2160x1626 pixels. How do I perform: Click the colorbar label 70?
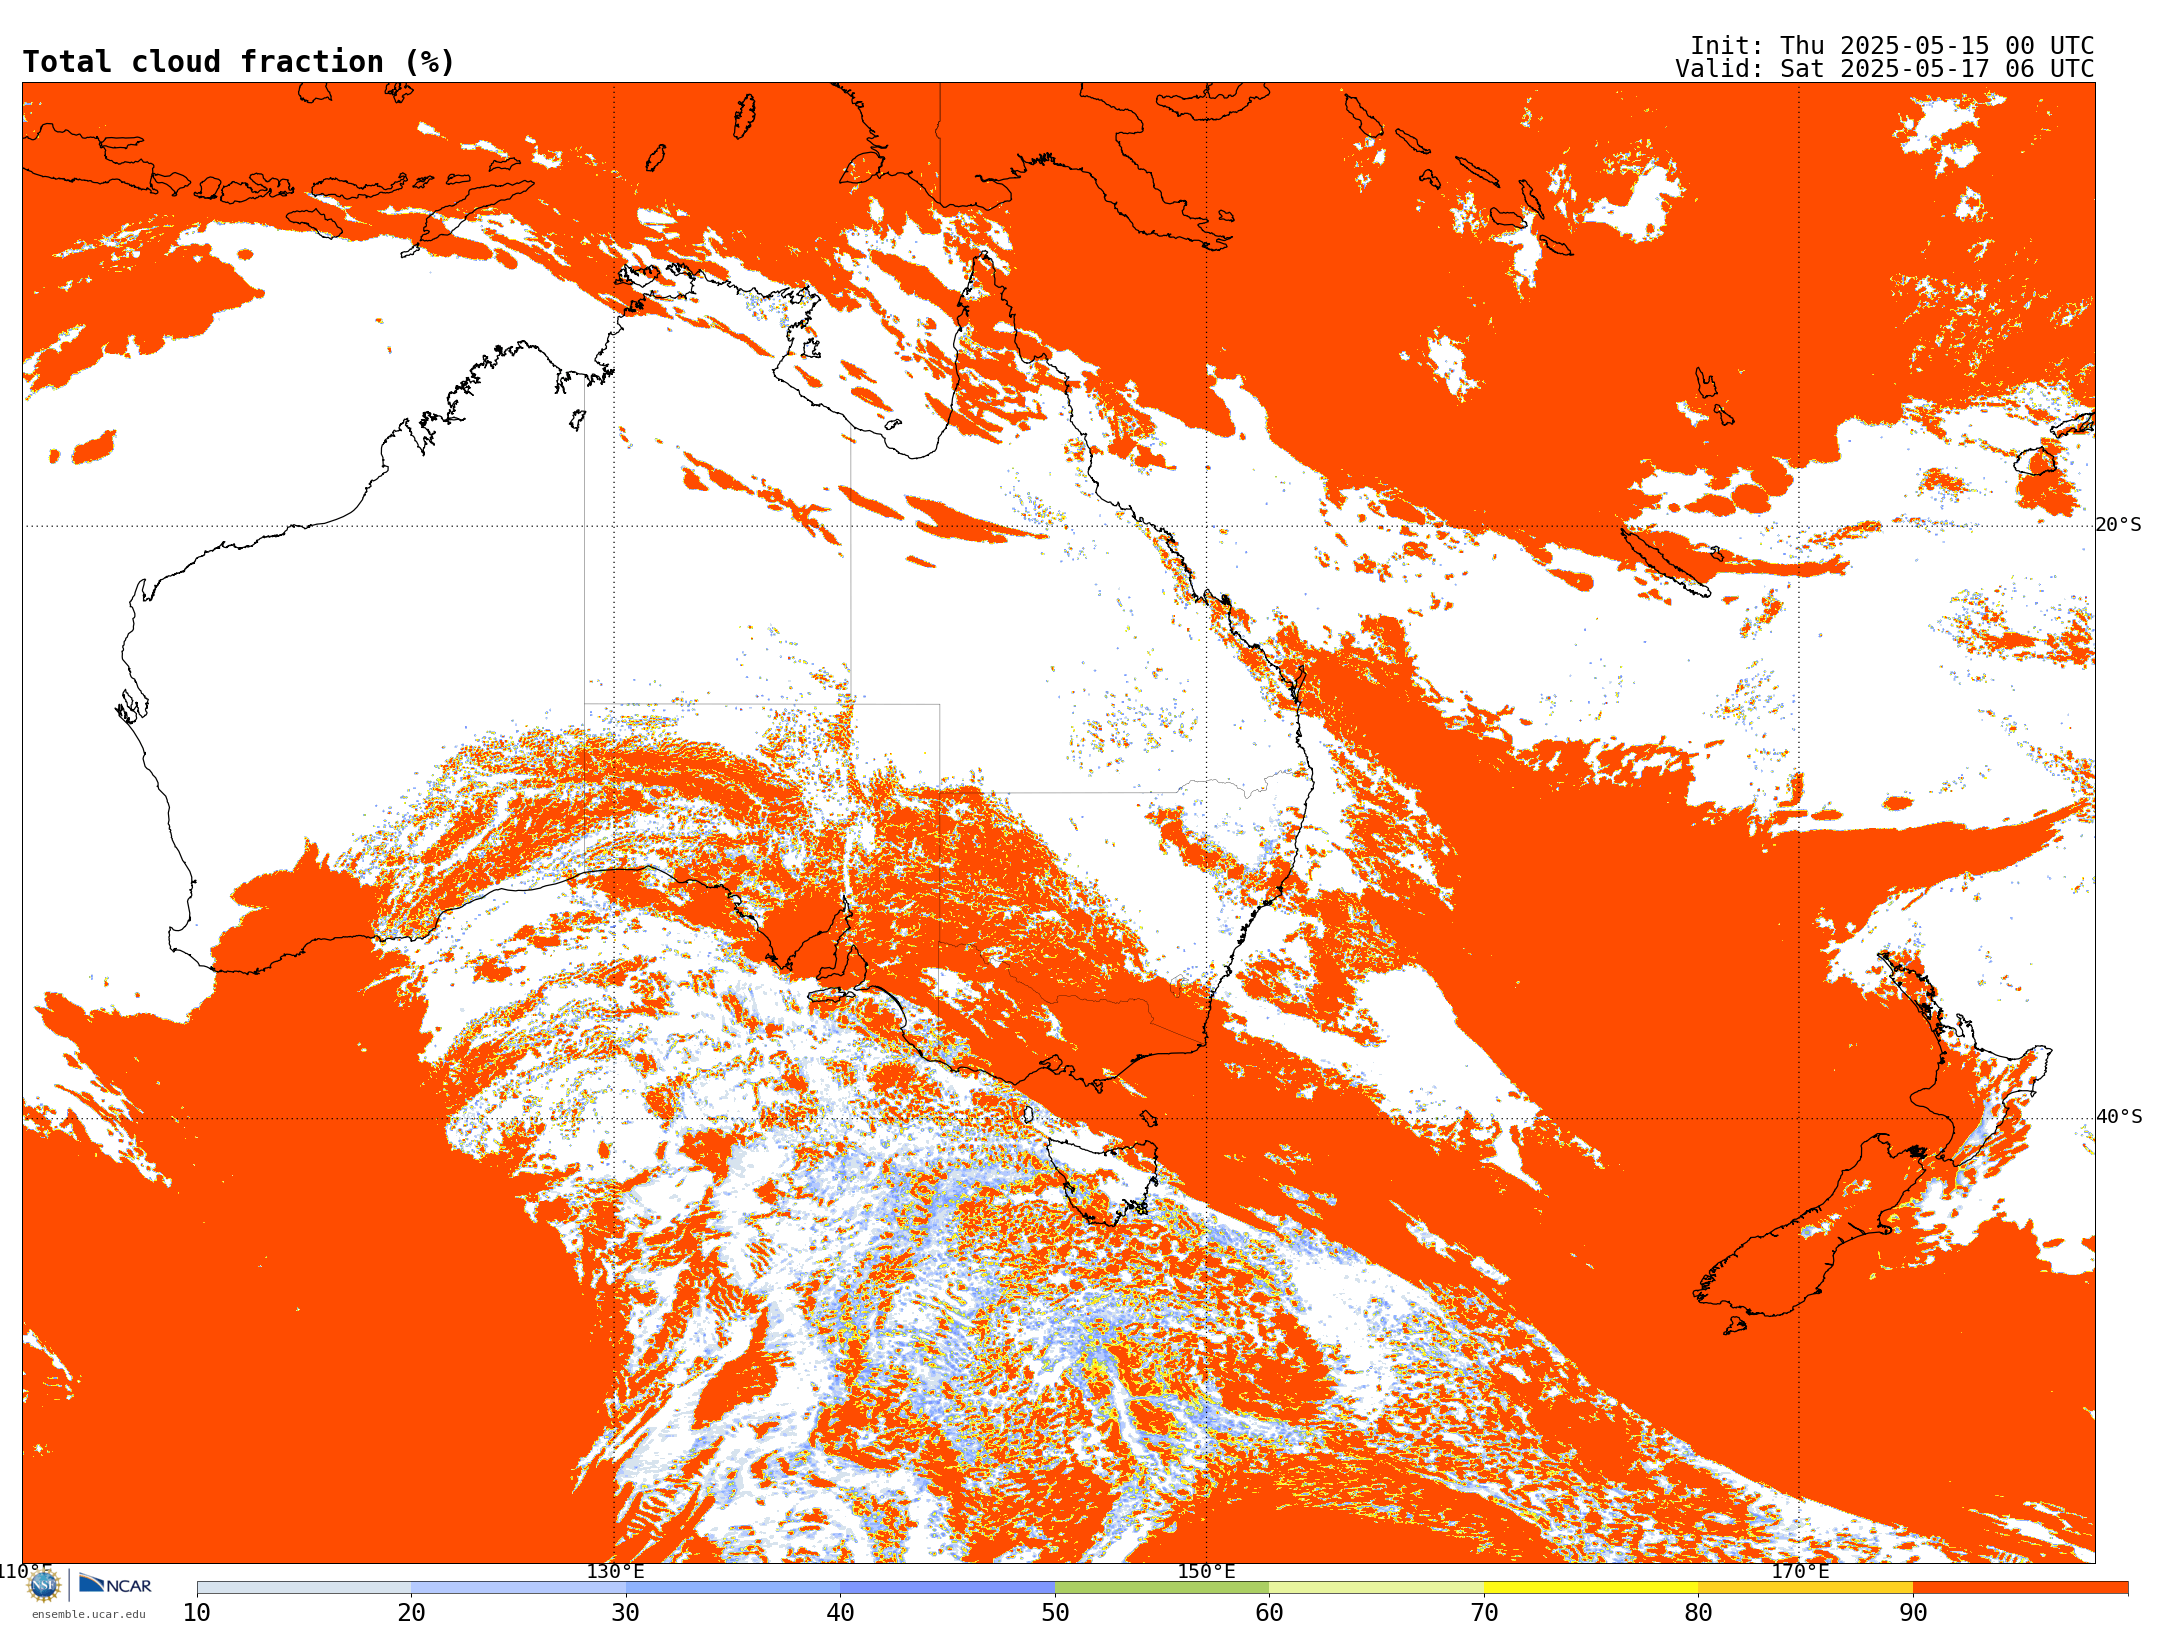(x=1484, y=1612)
